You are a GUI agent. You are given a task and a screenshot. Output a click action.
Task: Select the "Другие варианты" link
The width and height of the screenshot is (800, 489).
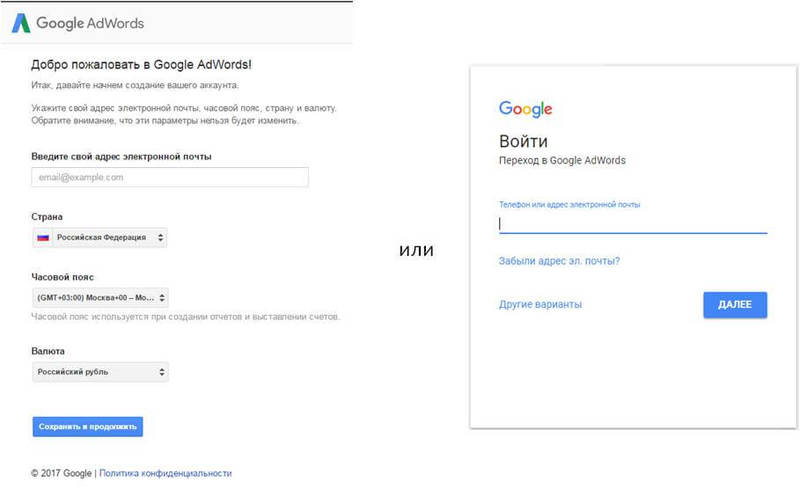(540, 304)
